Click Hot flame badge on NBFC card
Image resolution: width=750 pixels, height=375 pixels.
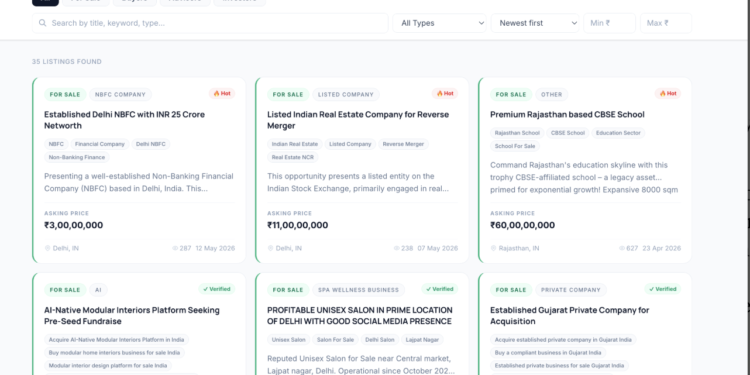pos(222,94)
